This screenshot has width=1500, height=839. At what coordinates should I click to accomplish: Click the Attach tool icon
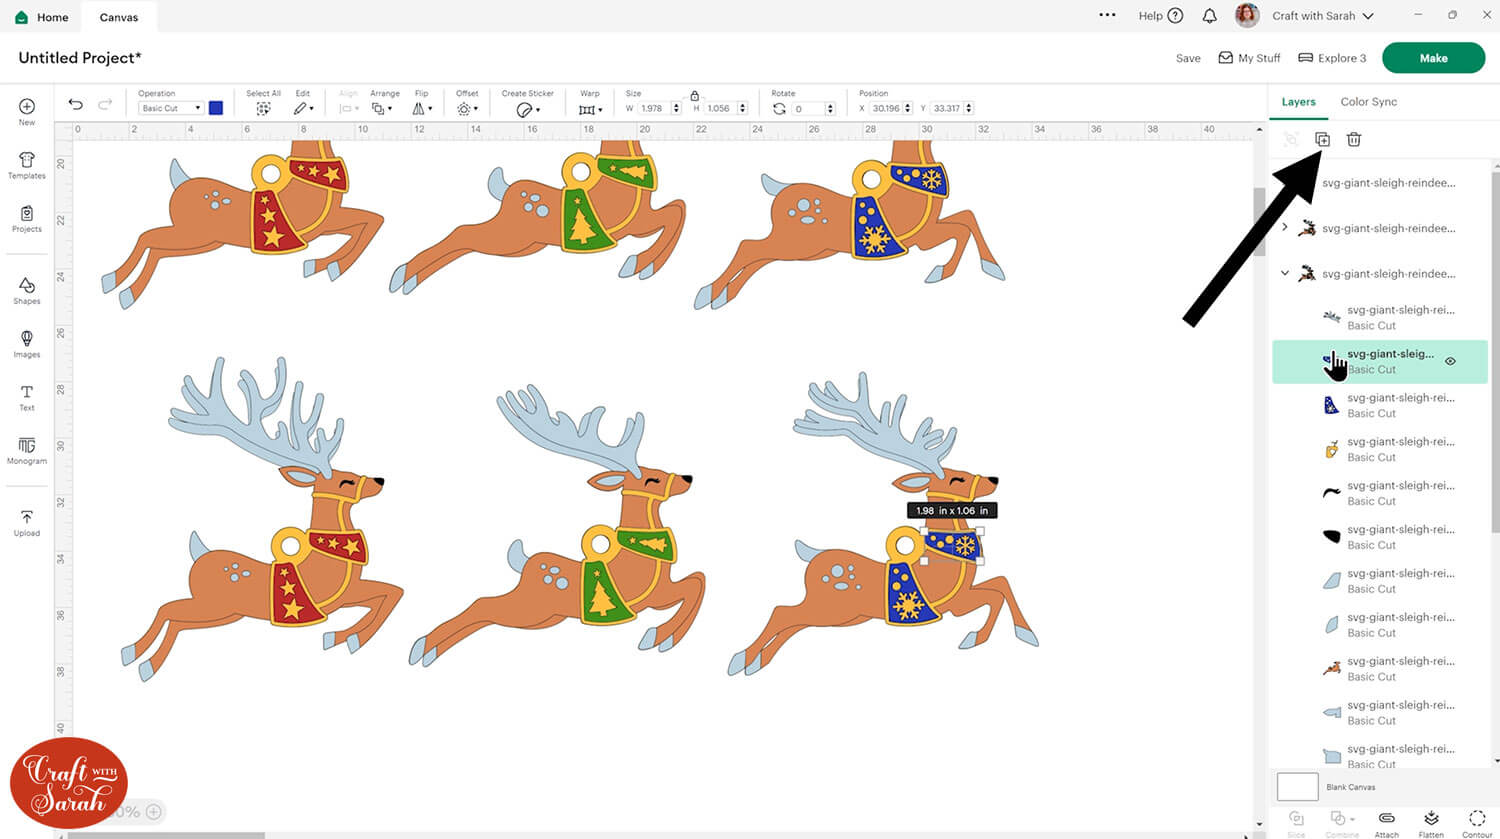1386,822
